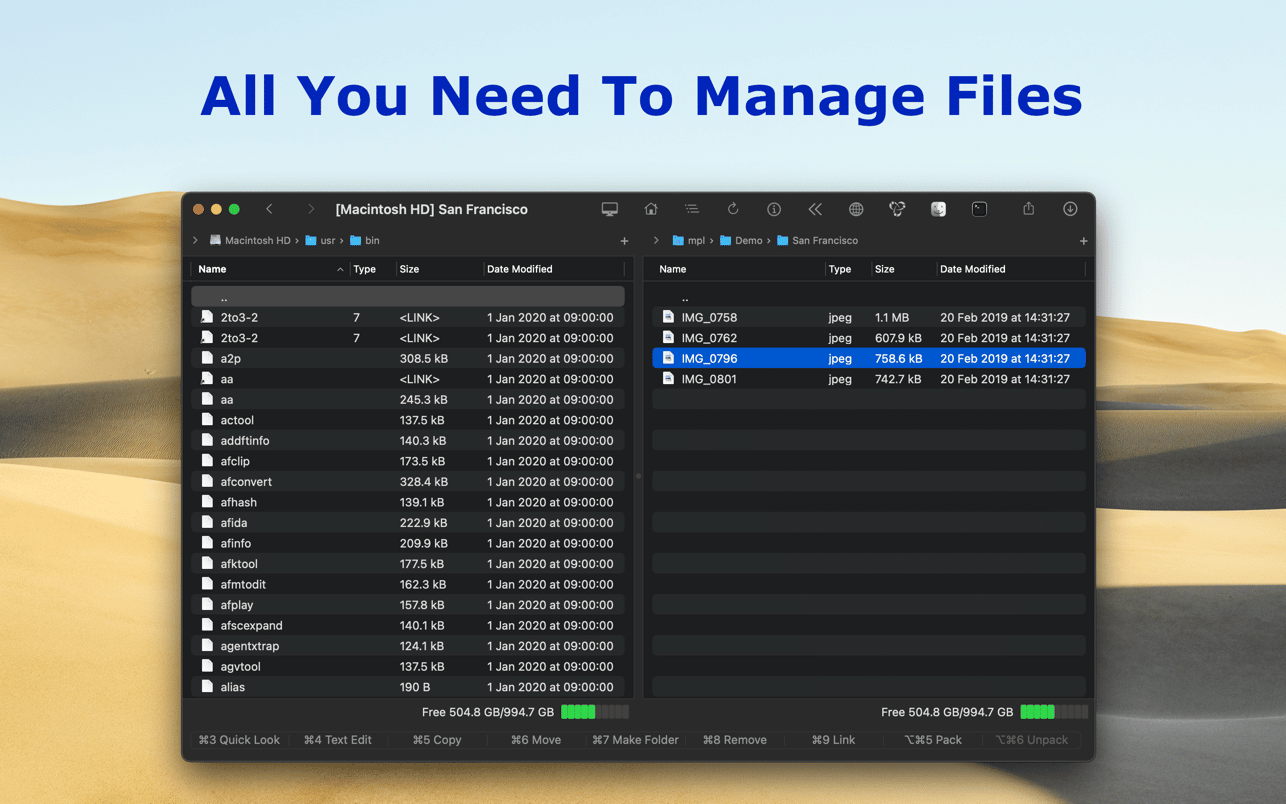
Task: Switch to the San Francisco breadcrumb
Action: point(822,240)
